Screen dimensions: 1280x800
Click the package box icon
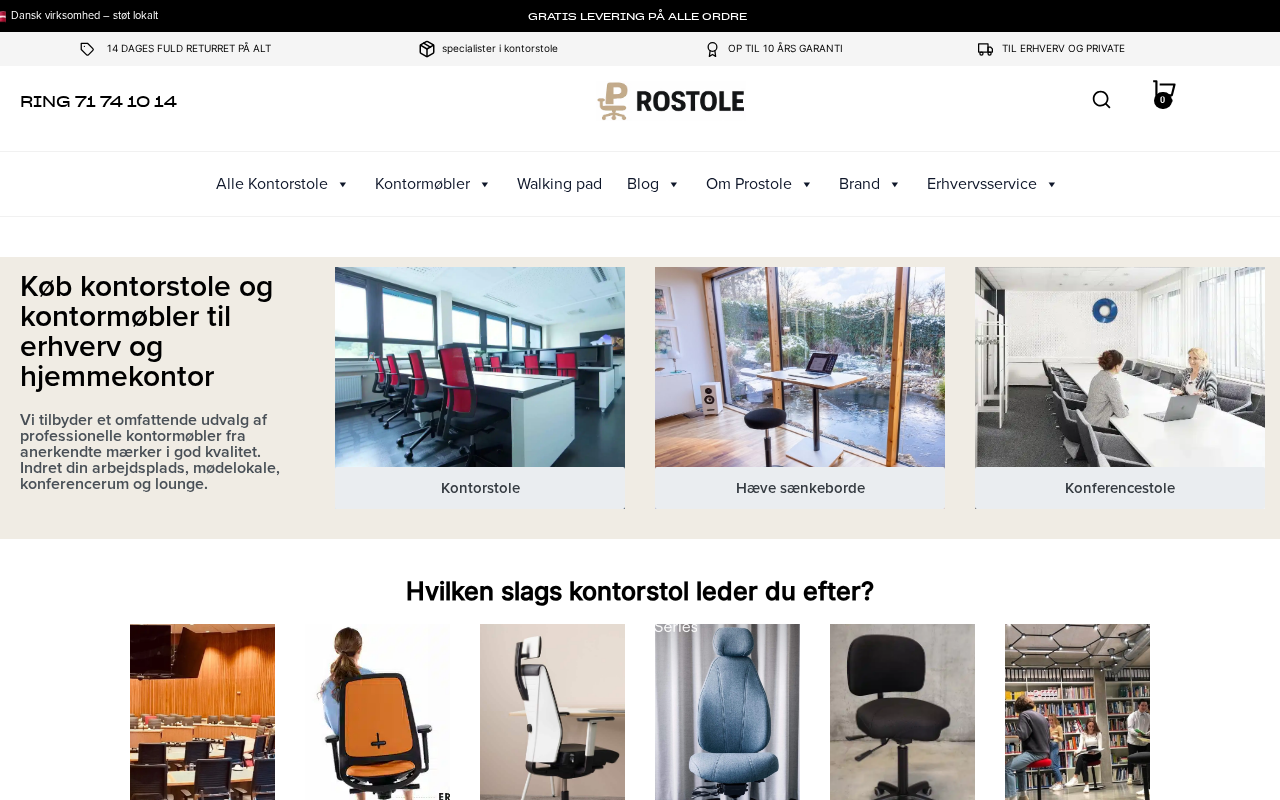point(427,49)
